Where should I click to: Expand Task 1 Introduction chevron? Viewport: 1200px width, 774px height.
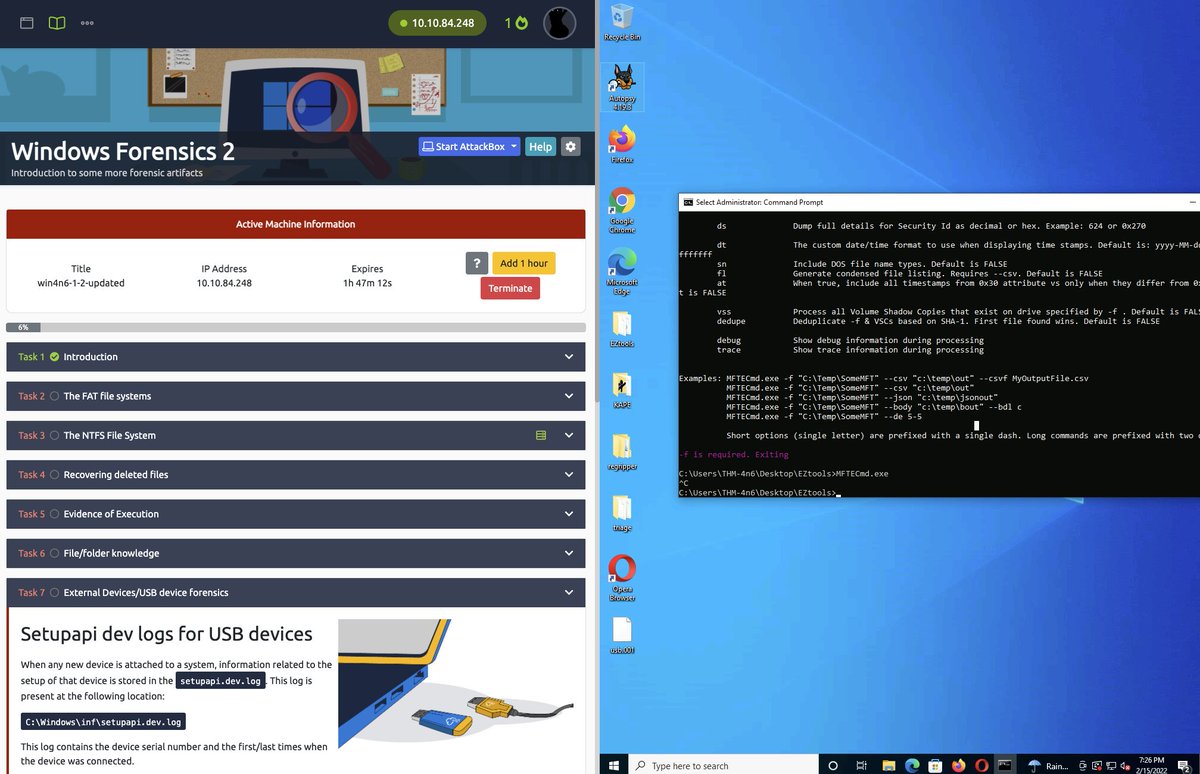[x=569, y=357]
